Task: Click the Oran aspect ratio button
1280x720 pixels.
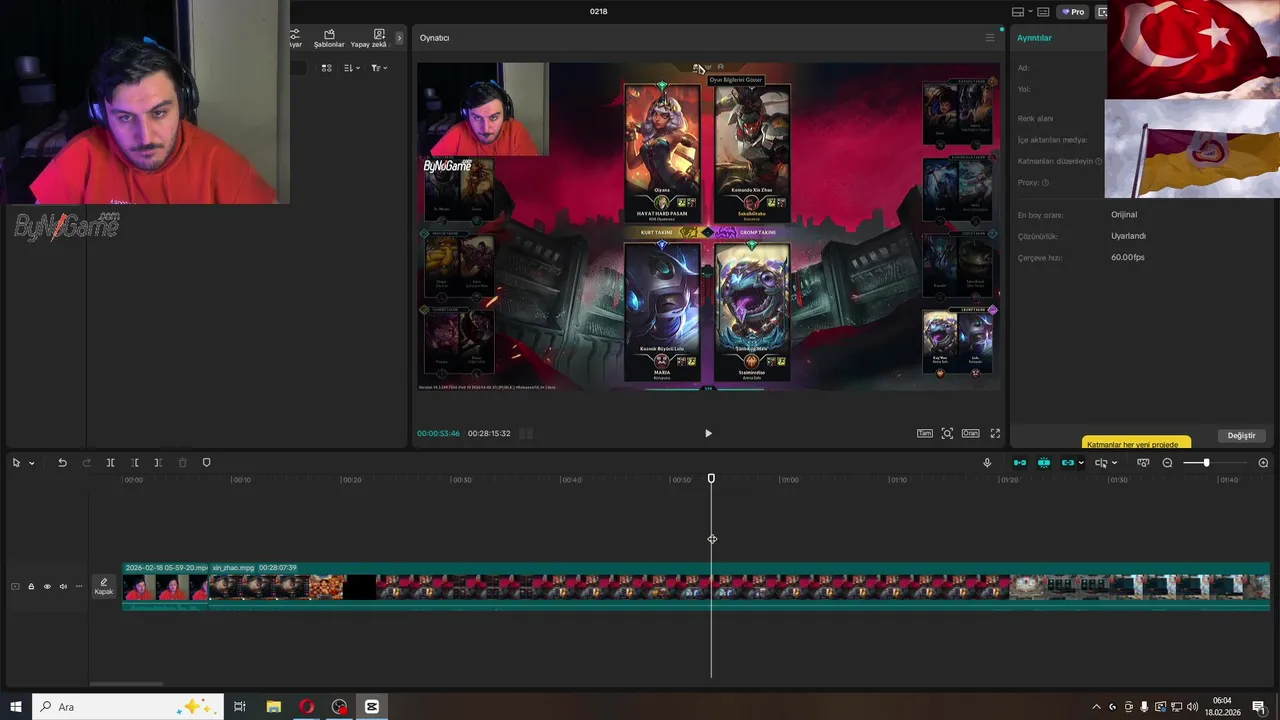Action: (970, 433)
